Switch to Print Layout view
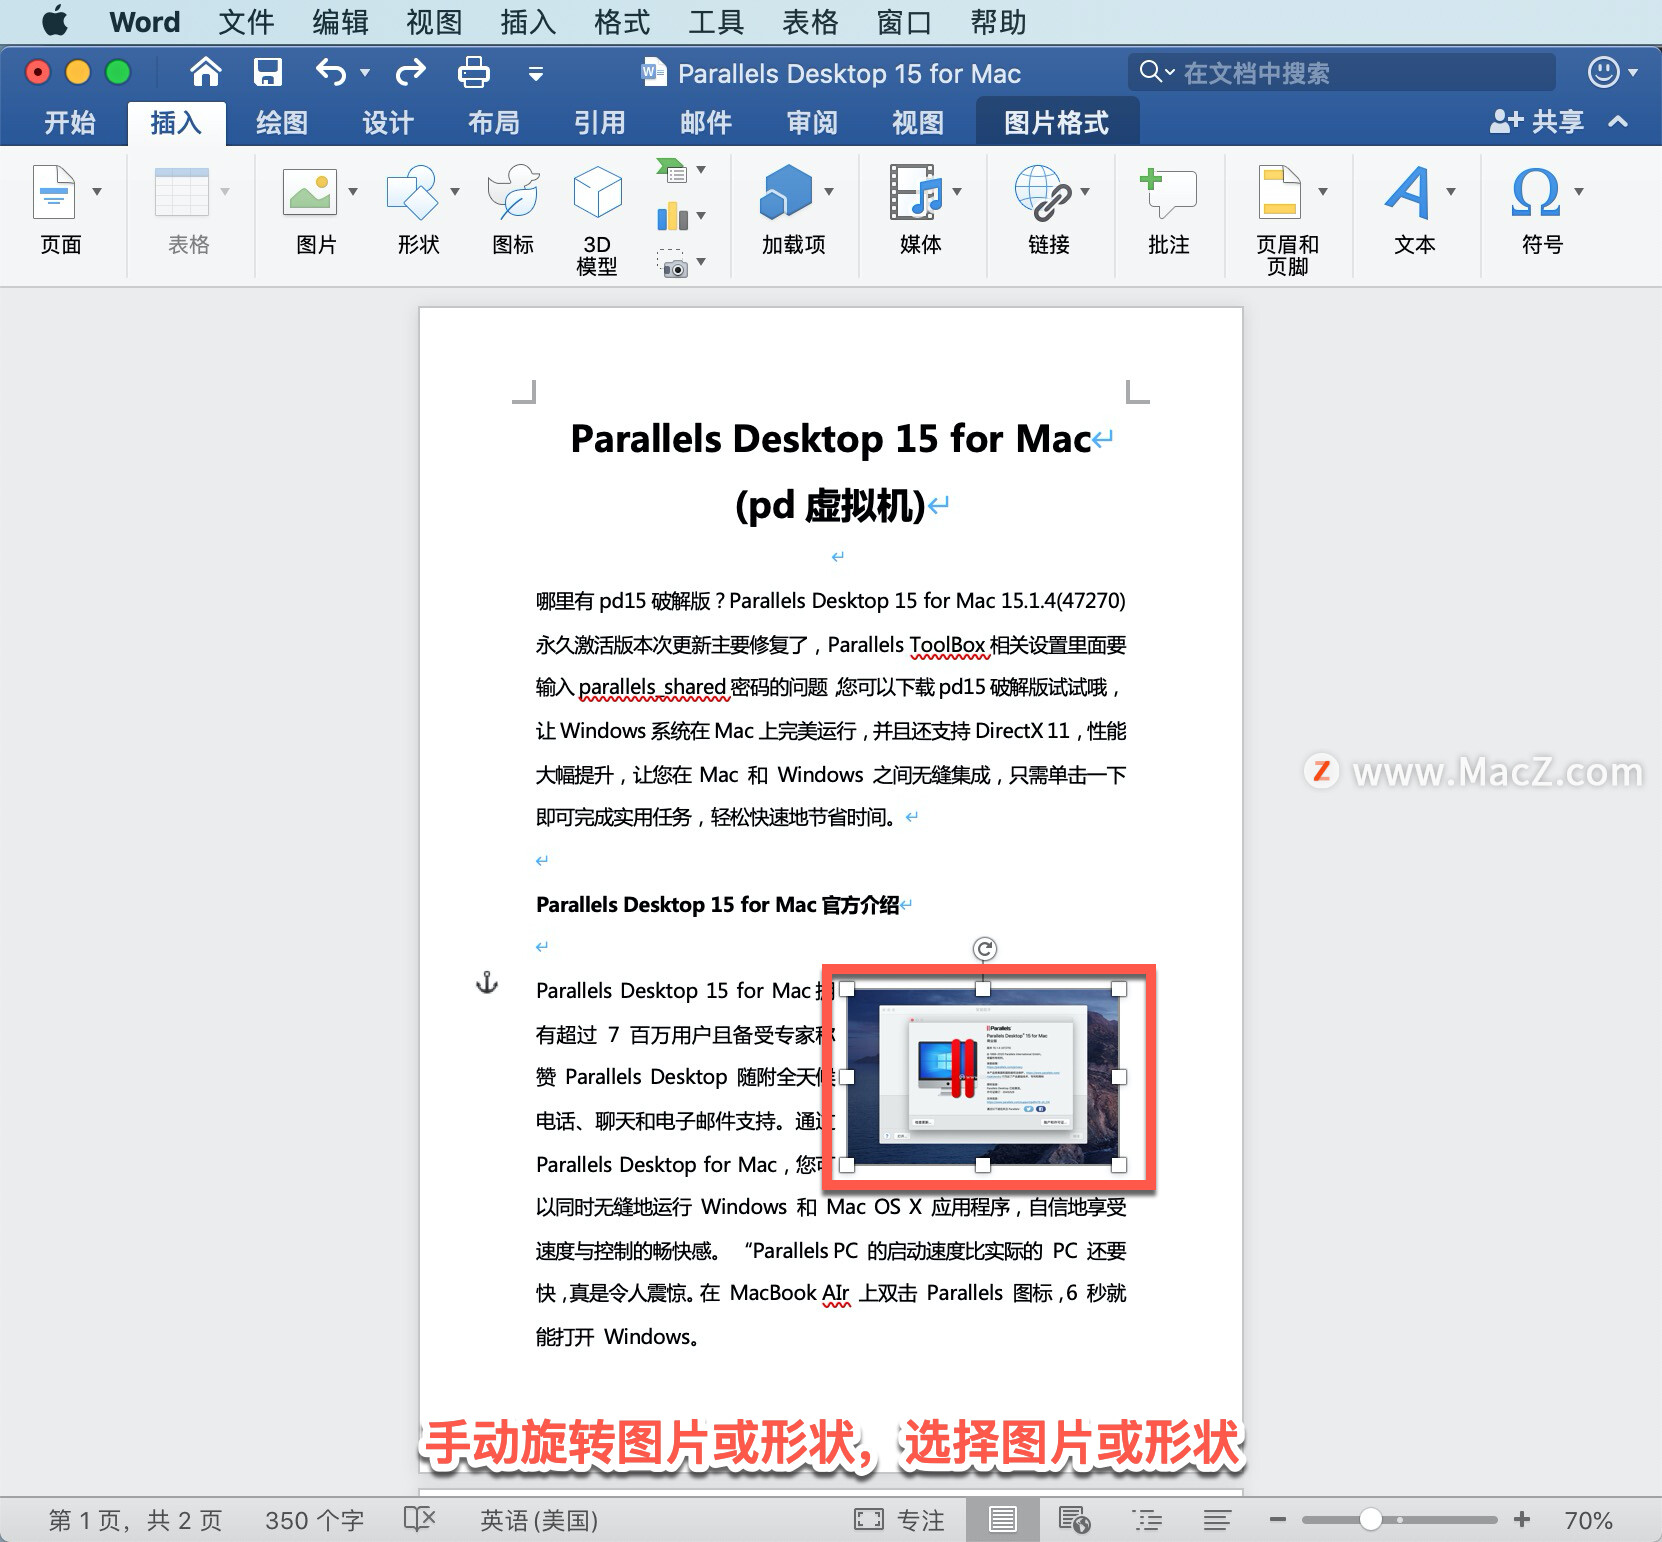Image resolution: width=1662 pixels, height=1542 pixels. 1002,1520
